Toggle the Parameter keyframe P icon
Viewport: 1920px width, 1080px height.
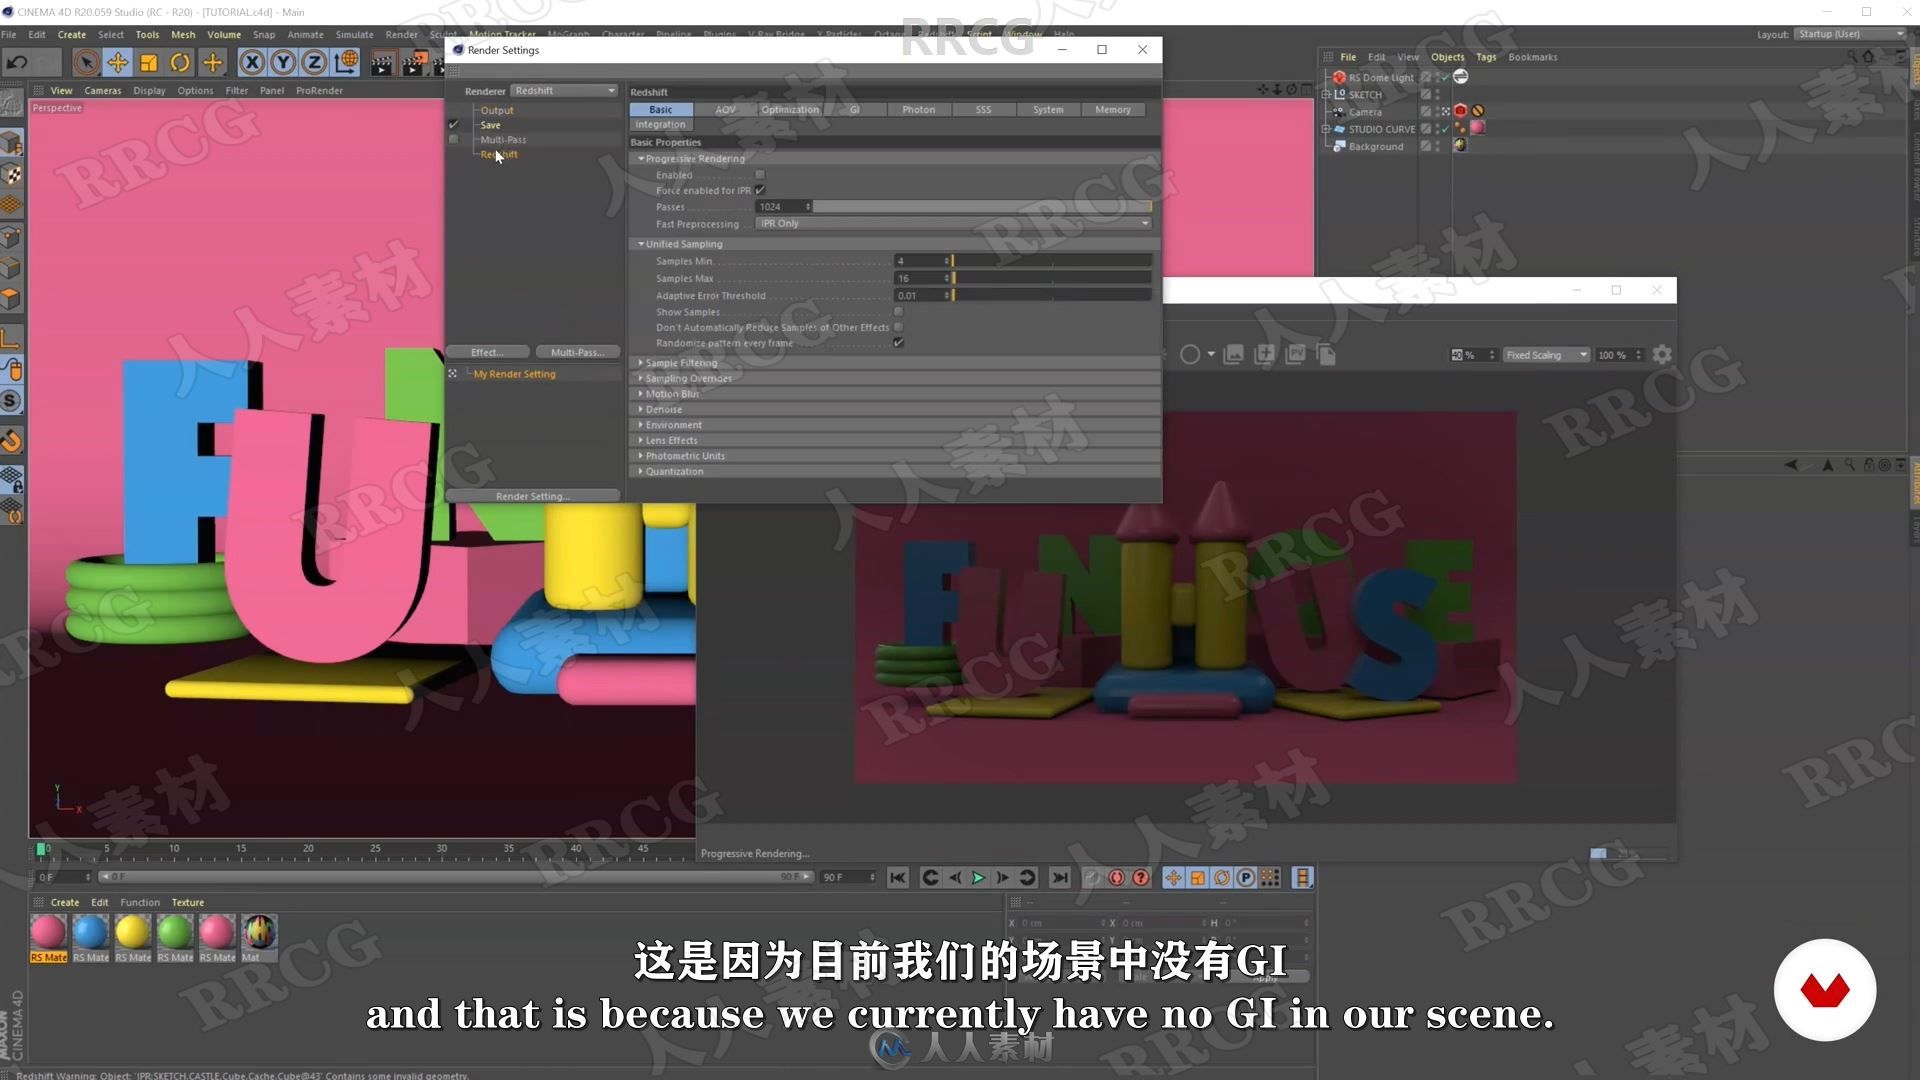pos(1246,878)
